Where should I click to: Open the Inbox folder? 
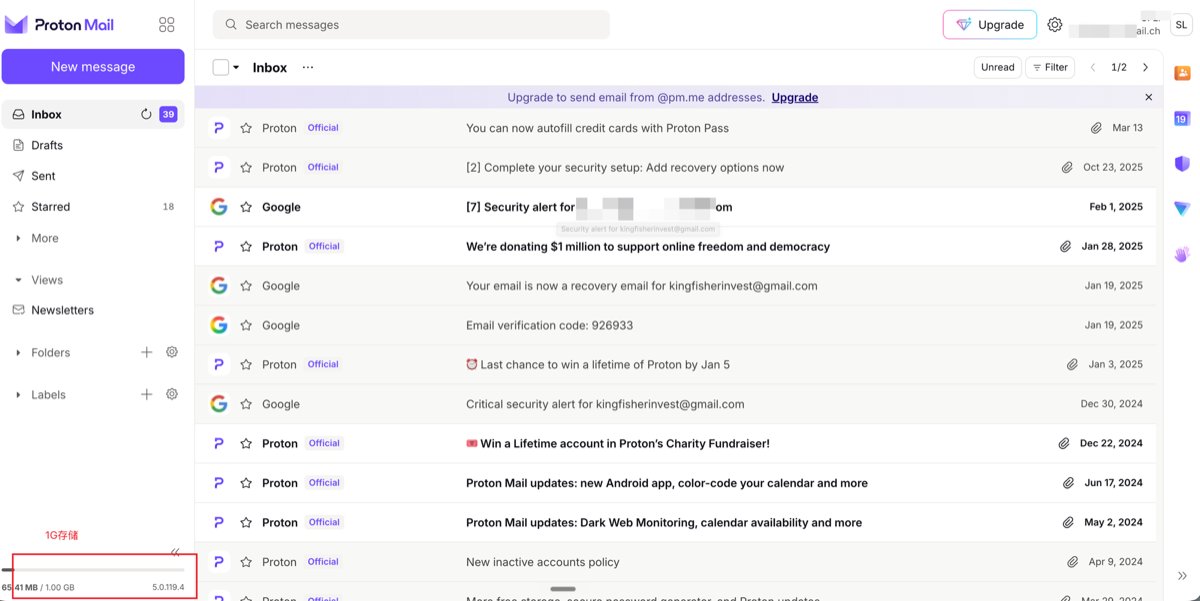(x=93, y=114)
